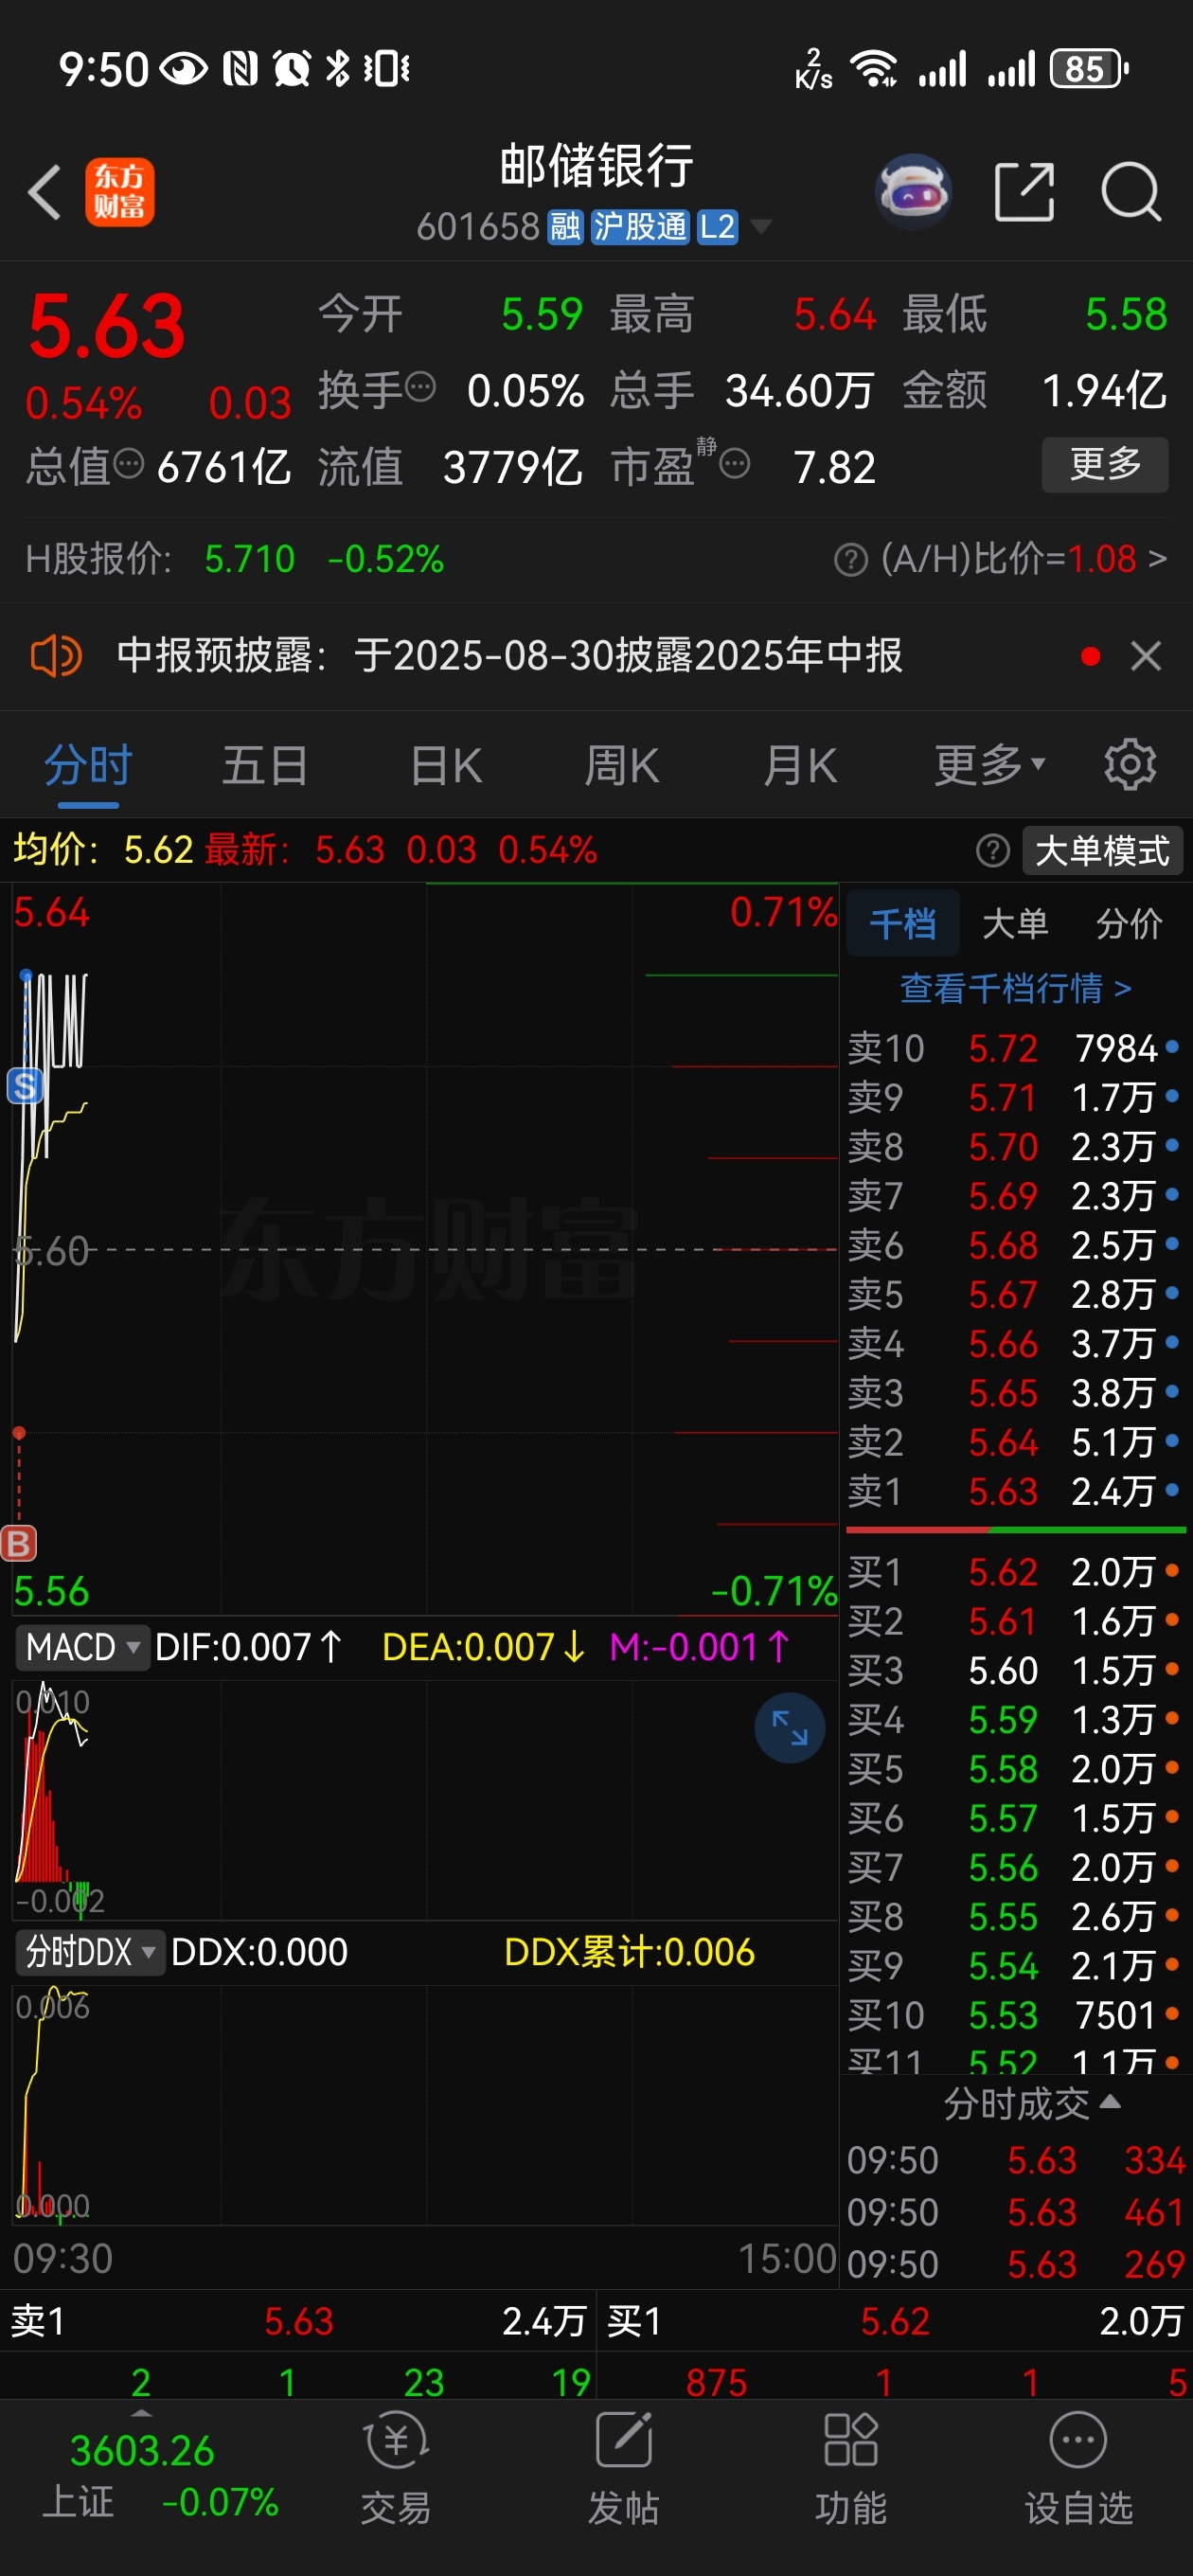Viewport: 1193px width, 2576px height.
Task: Tap the 沪股通 badge
Action: pyautogui.click(x=639, y=227)
